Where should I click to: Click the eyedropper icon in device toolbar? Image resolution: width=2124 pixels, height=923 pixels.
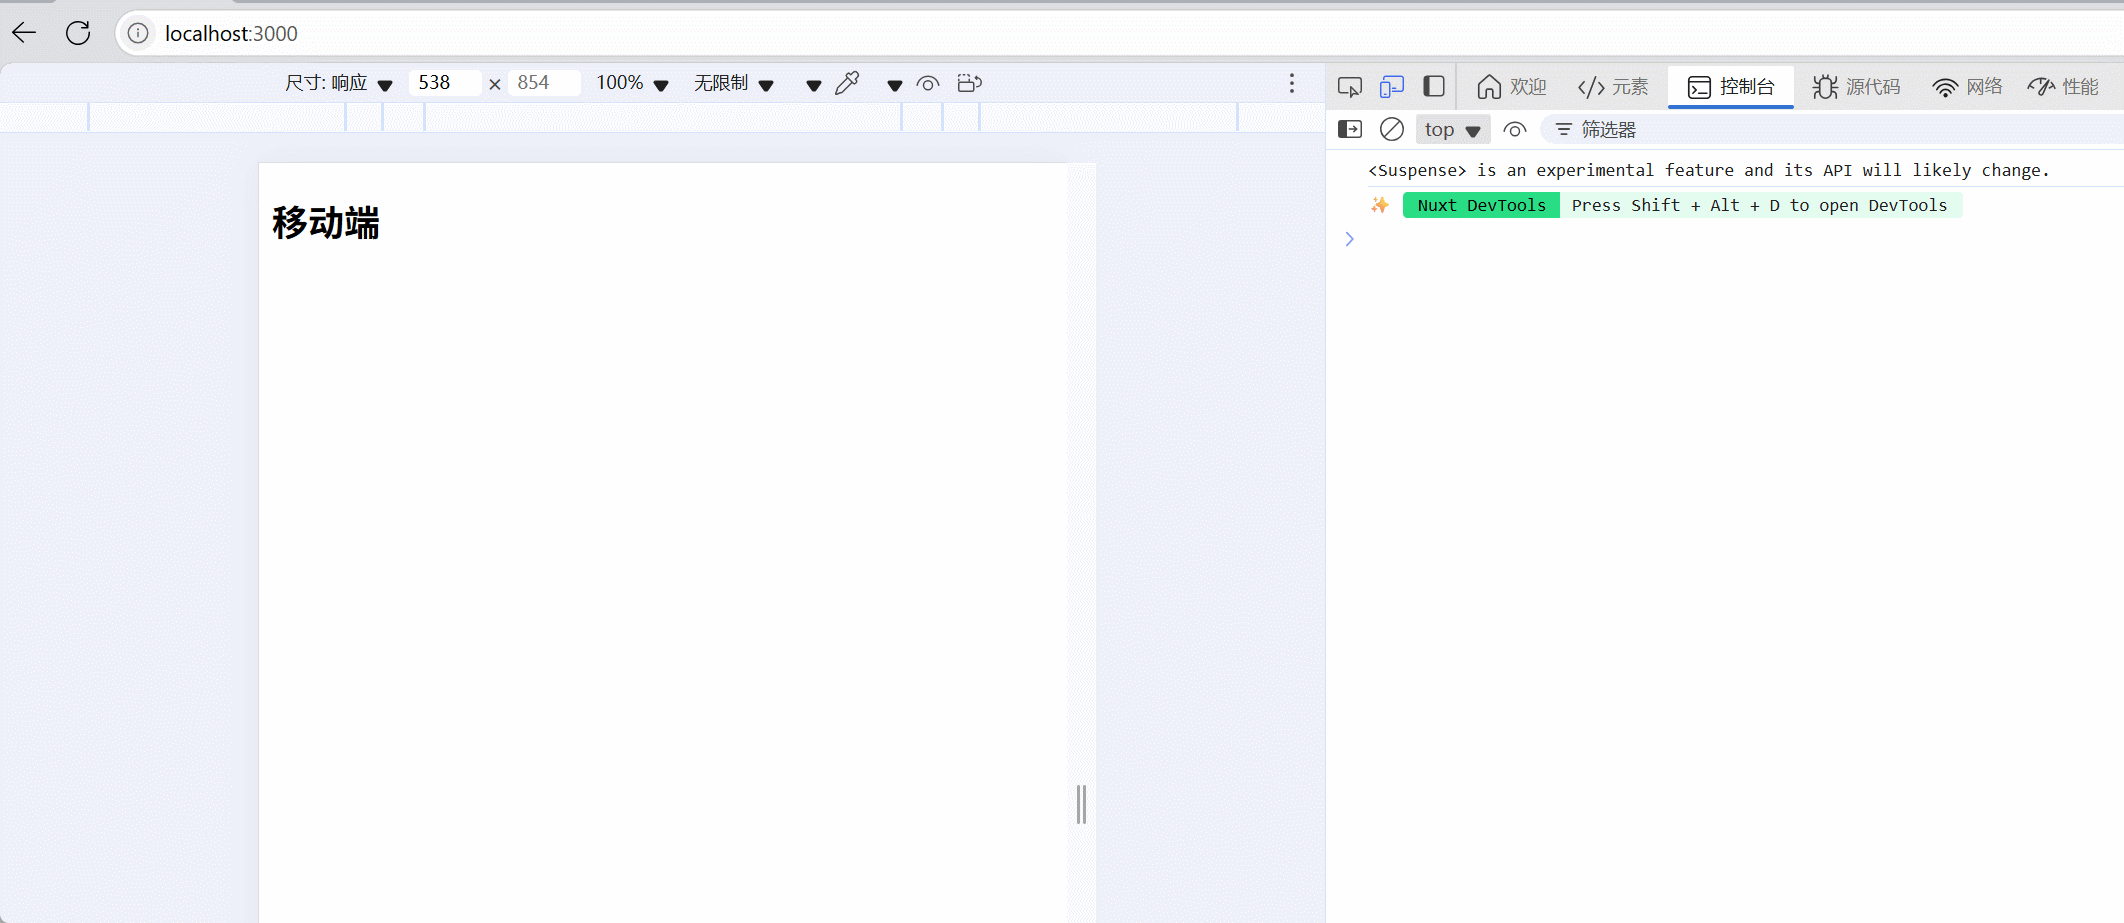847,83
